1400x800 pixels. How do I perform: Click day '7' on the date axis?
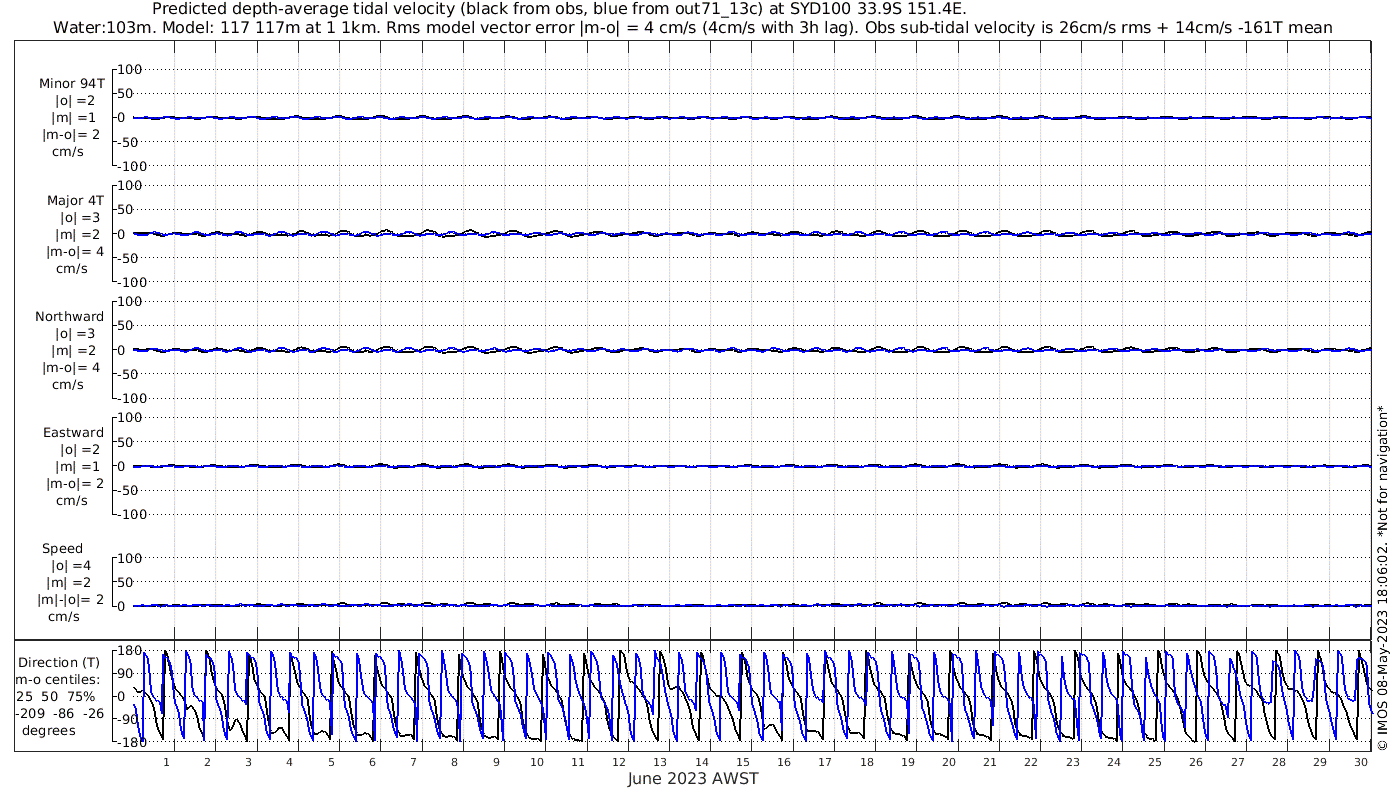413,762
